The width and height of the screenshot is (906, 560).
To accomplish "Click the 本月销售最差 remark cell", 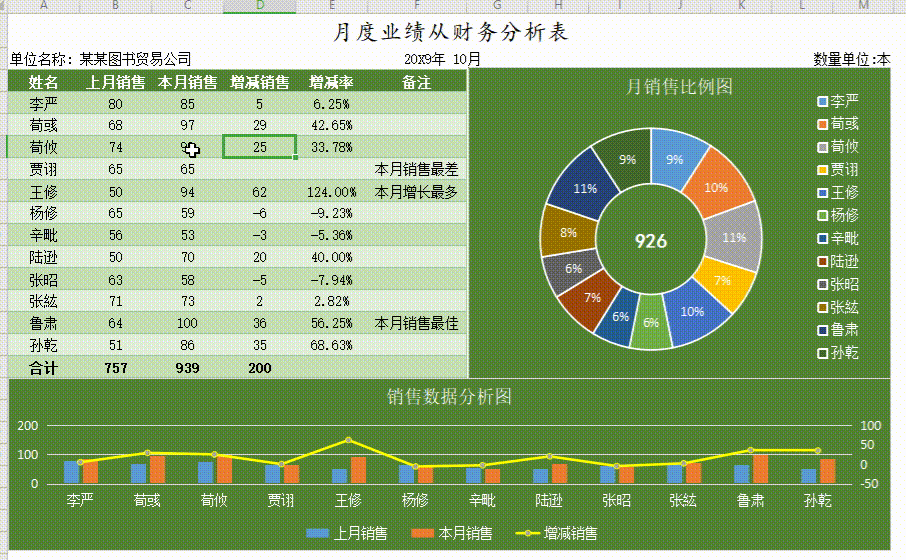I will (416, 169).
